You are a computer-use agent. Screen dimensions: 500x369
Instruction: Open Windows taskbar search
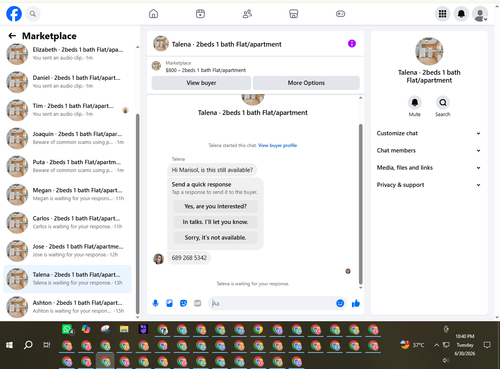(x=28, y=345)
